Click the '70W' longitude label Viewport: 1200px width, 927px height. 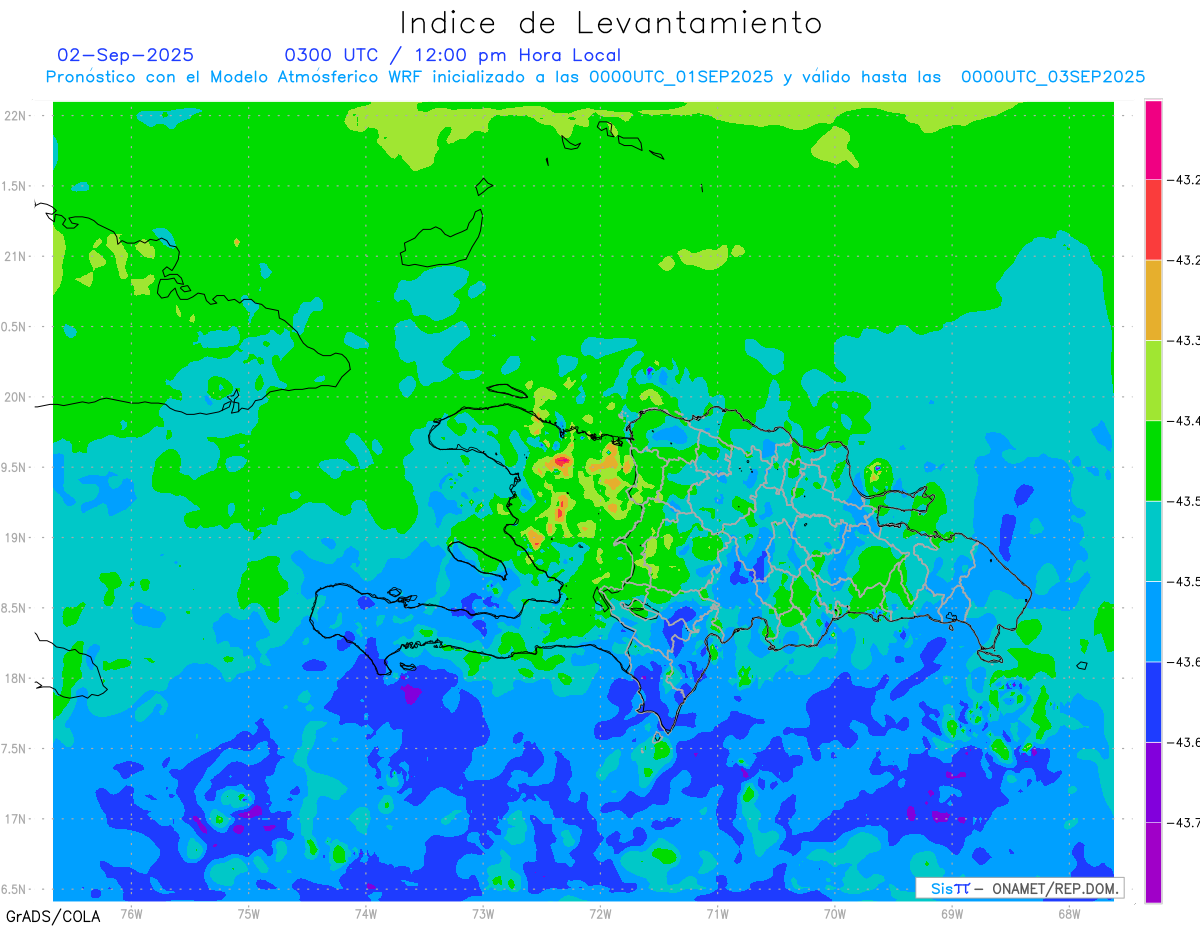[835, 912]
